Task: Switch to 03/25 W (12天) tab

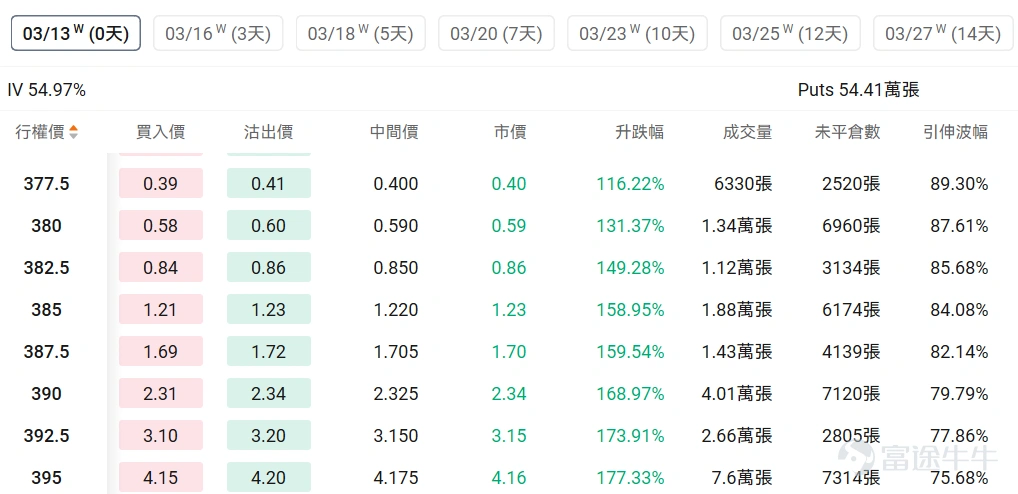Action: click(x=790, y=33)
